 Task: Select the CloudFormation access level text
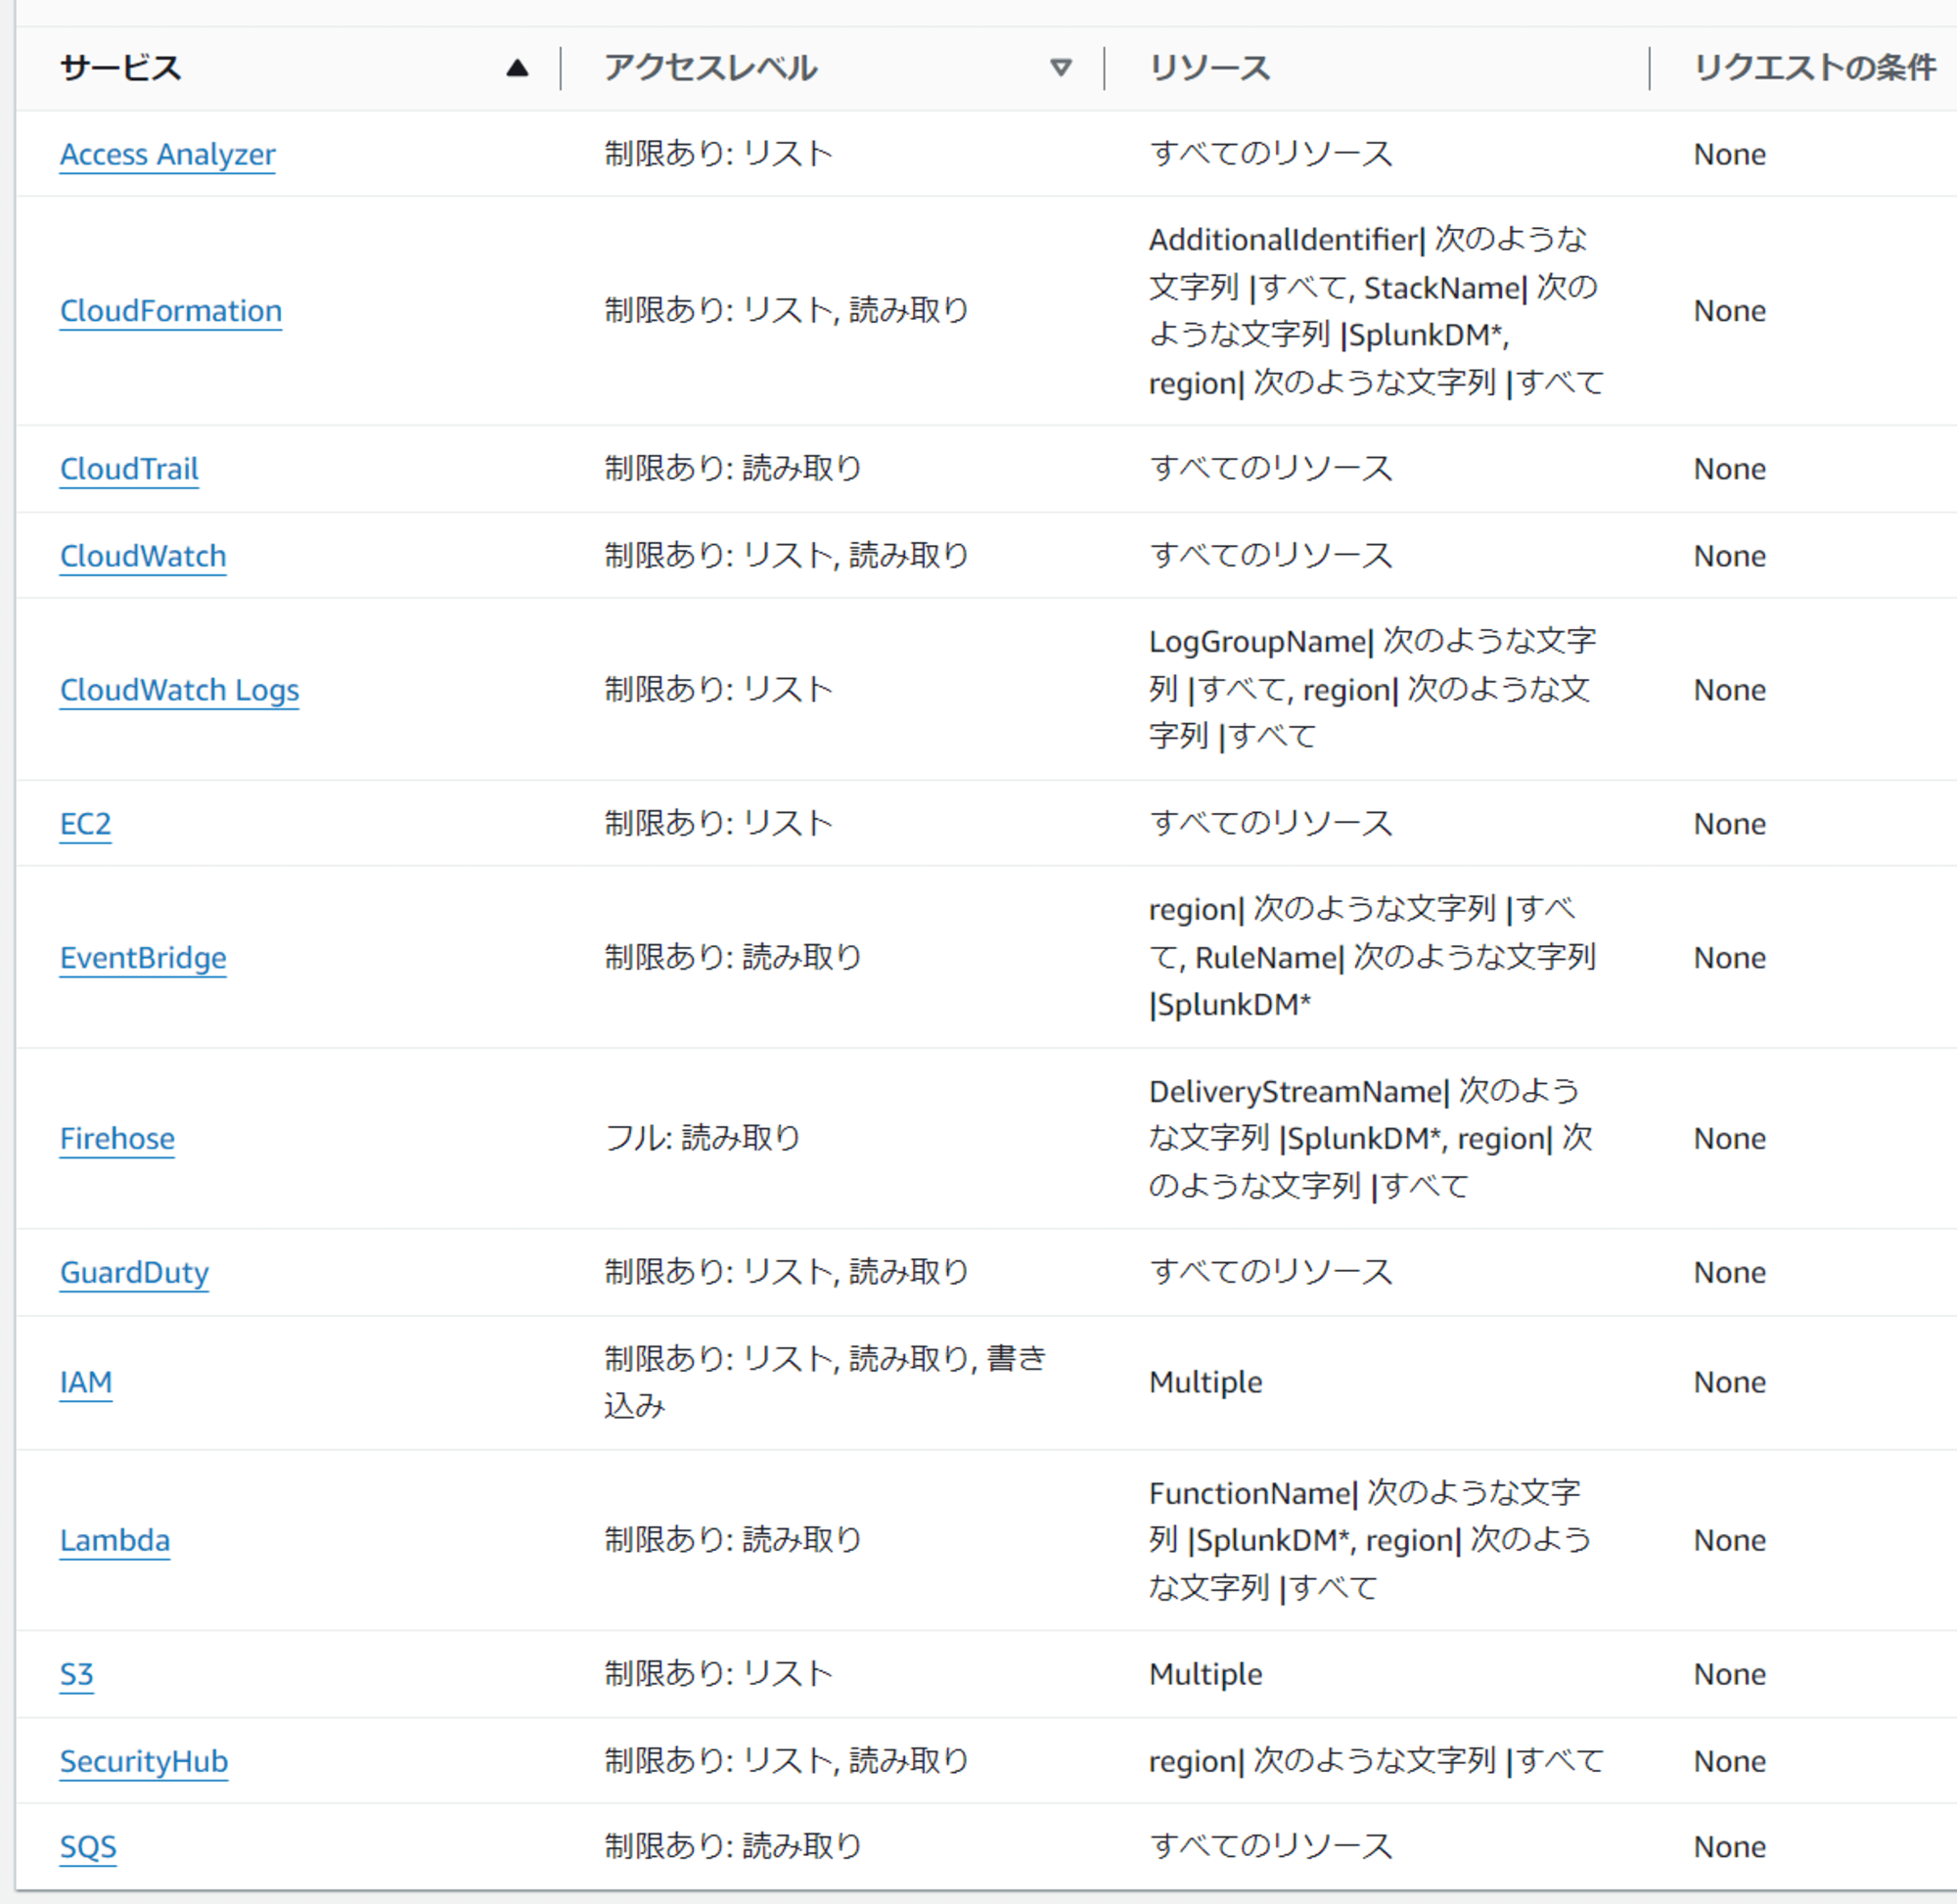787,311
